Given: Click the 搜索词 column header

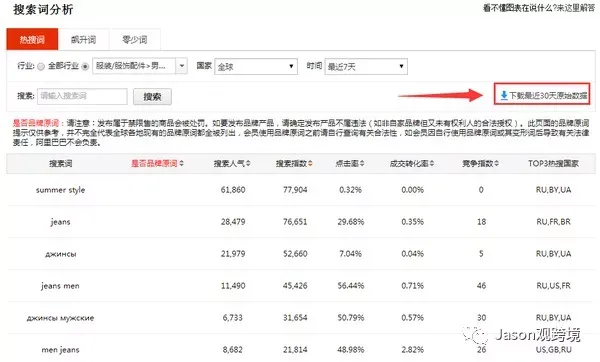Looking at the screenshot, I should click(60, 163).
